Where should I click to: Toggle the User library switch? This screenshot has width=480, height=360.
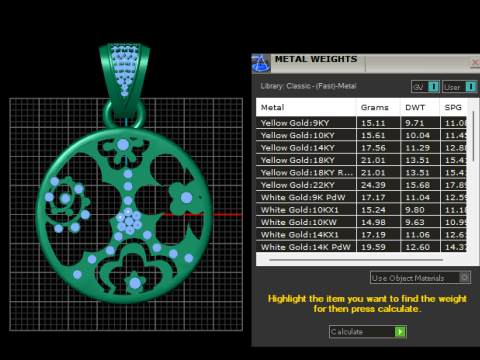[x=460, y=87]
